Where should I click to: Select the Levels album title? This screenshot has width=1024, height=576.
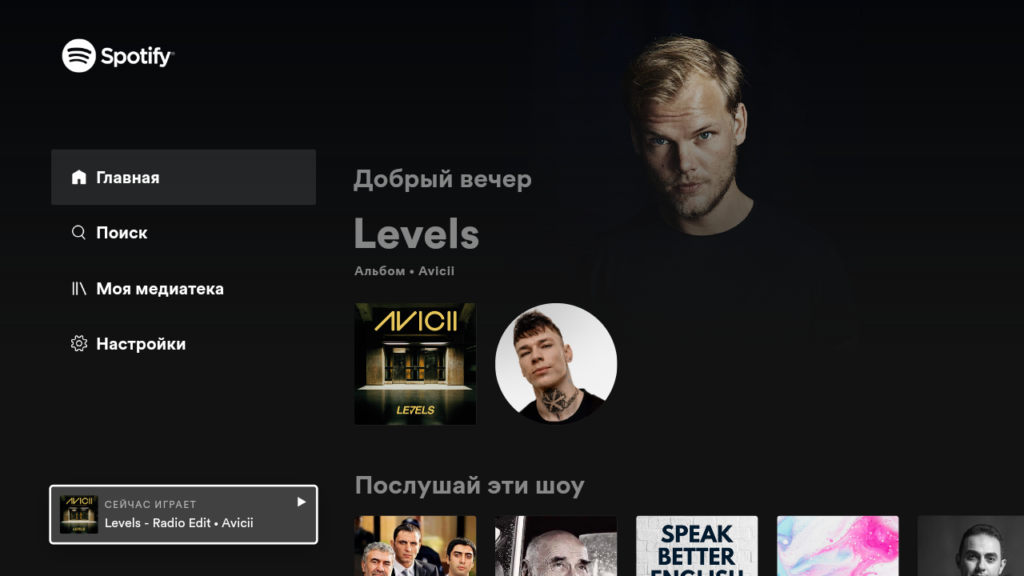coord(417,234)
